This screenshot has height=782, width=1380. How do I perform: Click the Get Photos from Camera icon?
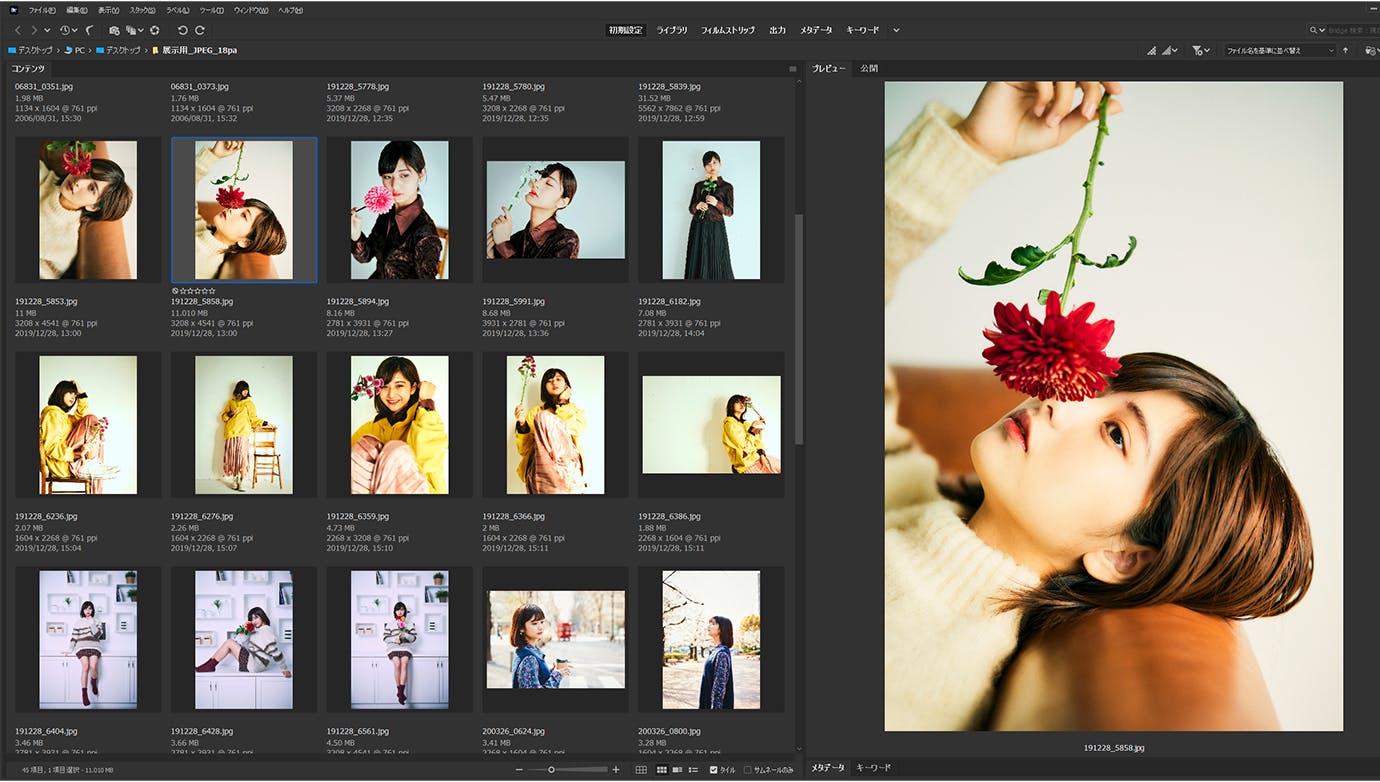[114, 31]
